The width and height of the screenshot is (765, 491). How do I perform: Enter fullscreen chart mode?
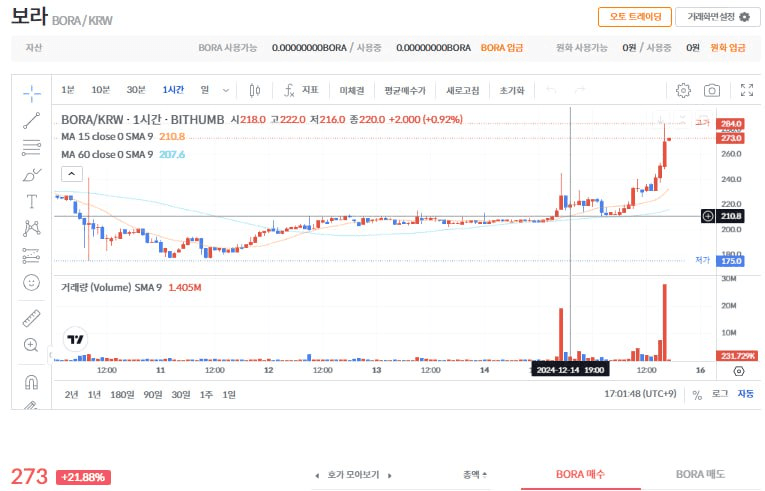point(746,90)
